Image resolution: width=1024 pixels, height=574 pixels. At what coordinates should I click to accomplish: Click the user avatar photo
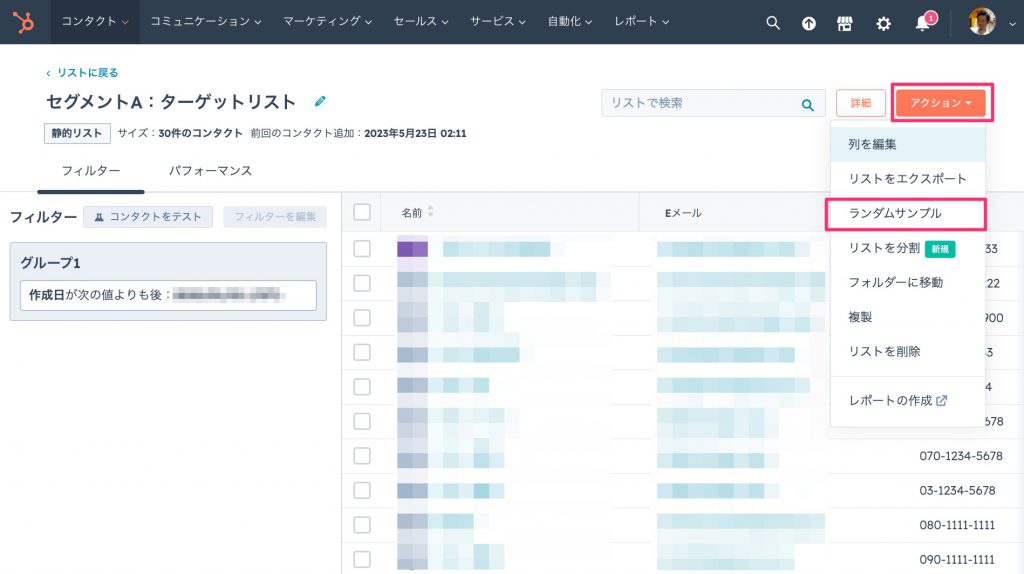[982, 22]
